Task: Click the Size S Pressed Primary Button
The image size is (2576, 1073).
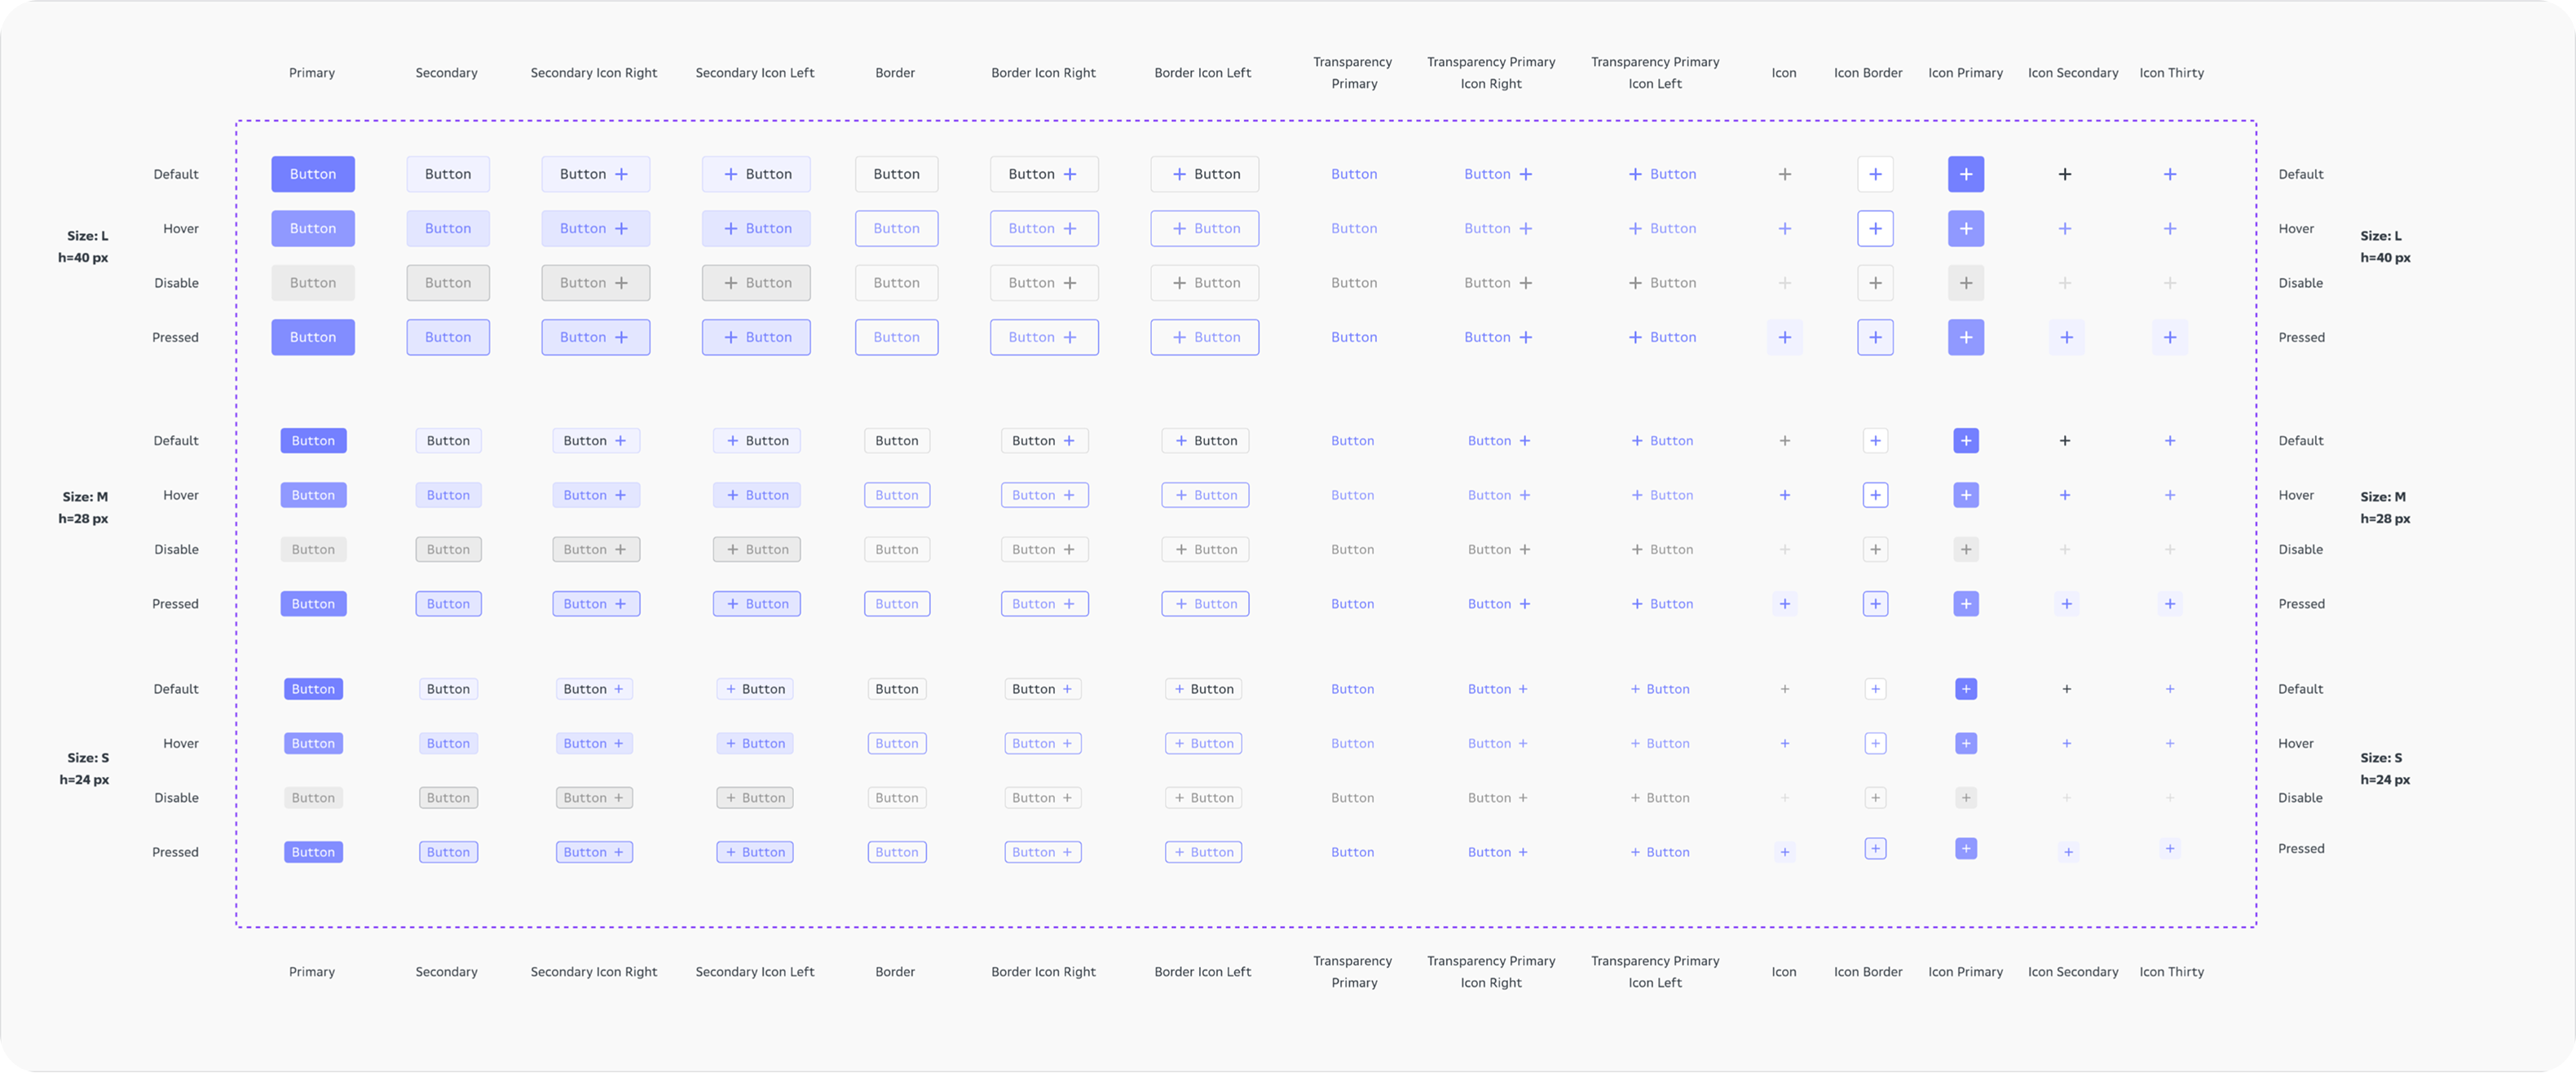Action: point(313,852)
